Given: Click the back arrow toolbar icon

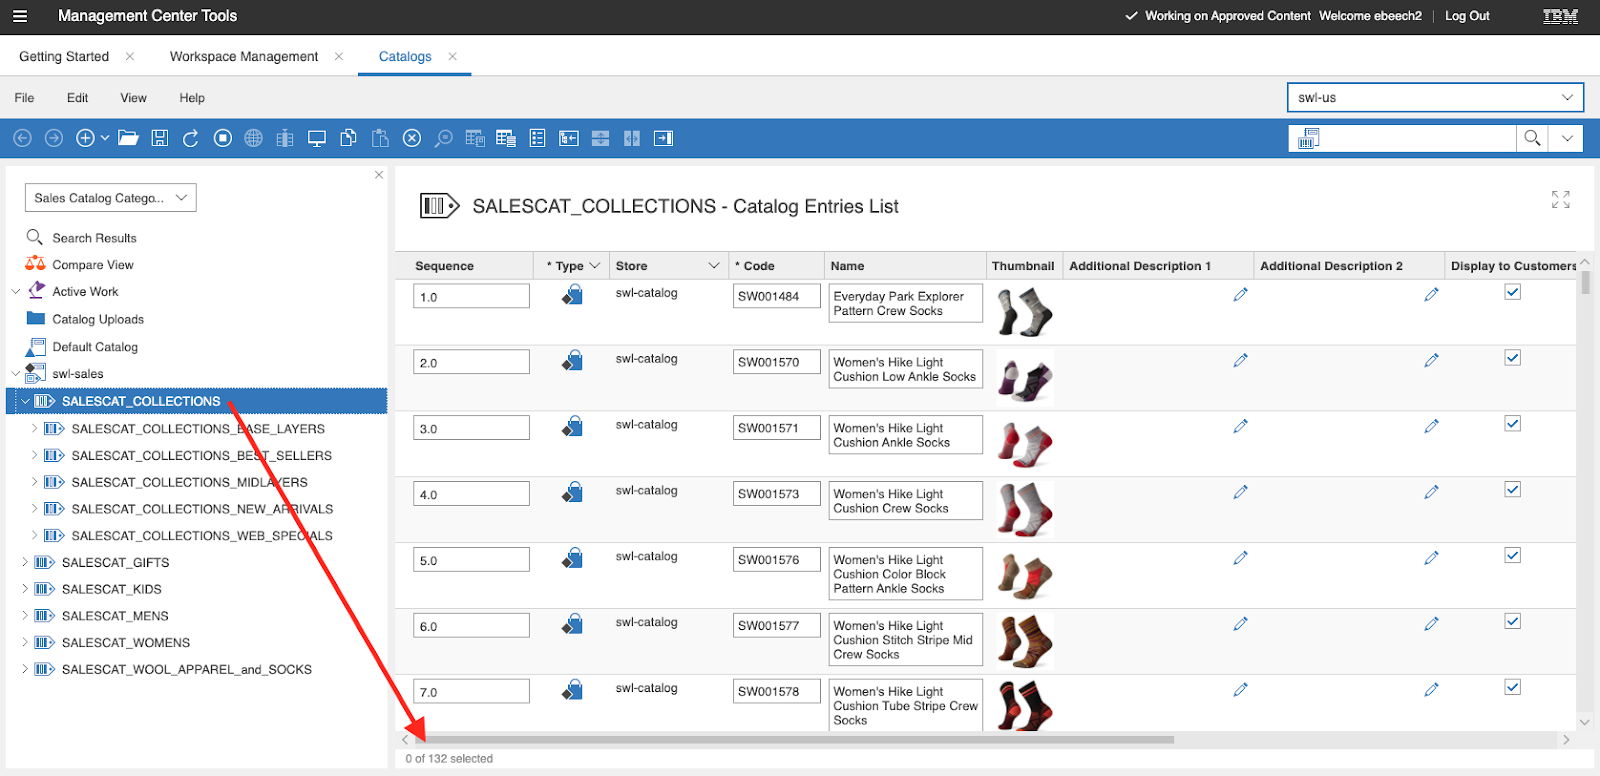Looking at the screenshot, I should pos(22,138).
